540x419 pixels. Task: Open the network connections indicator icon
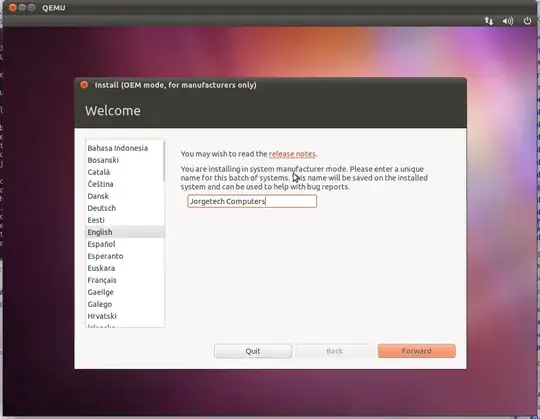point(489,21)
